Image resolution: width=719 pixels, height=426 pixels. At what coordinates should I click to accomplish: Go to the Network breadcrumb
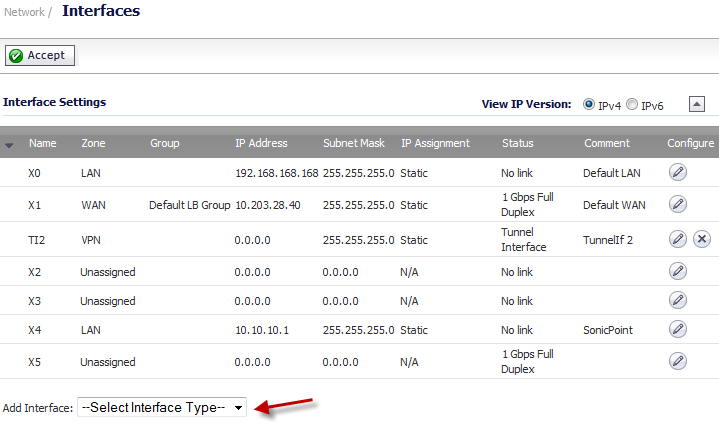click(x=24, y=12)
